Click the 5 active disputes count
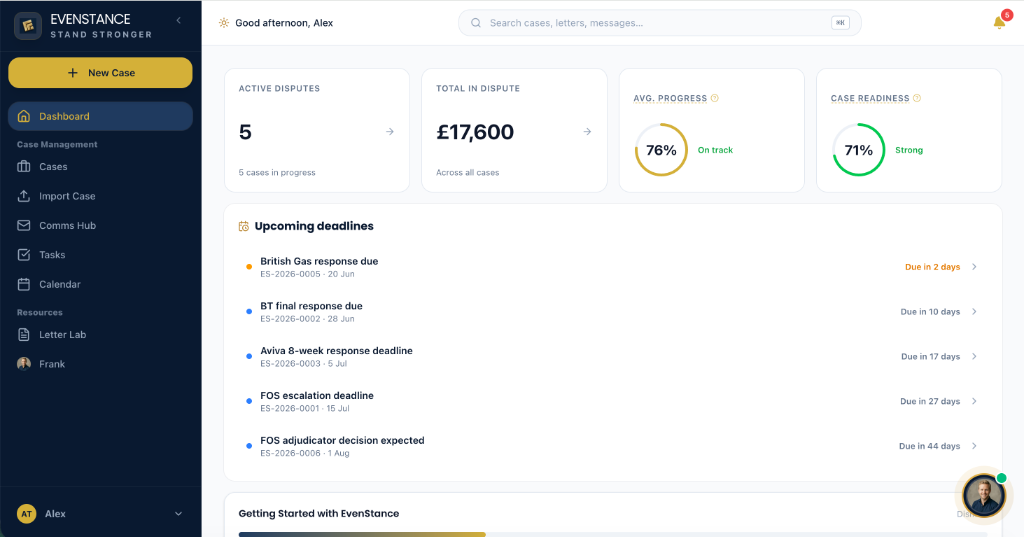This screenshot has width=1024, height=537. pos(245,133)
